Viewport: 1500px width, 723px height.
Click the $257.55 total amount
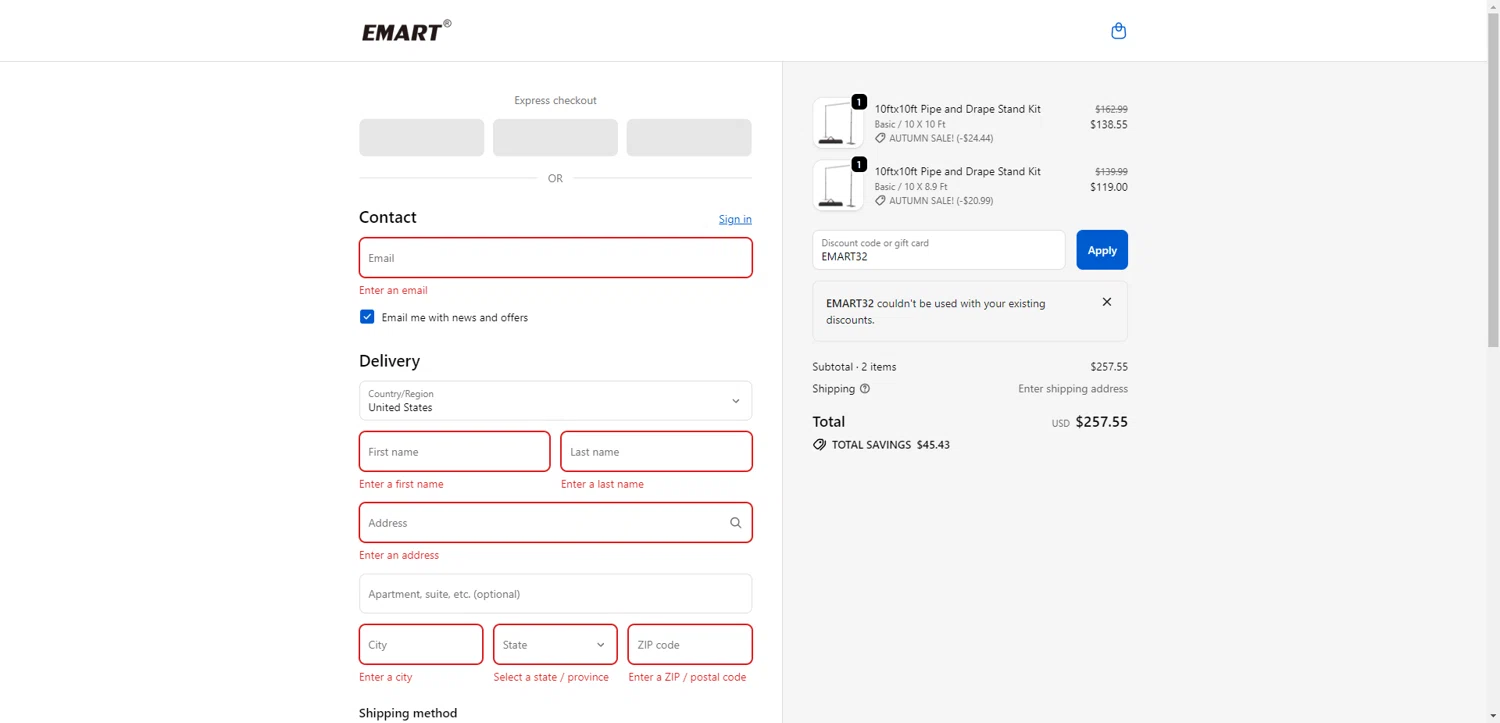pos(1101,422)
